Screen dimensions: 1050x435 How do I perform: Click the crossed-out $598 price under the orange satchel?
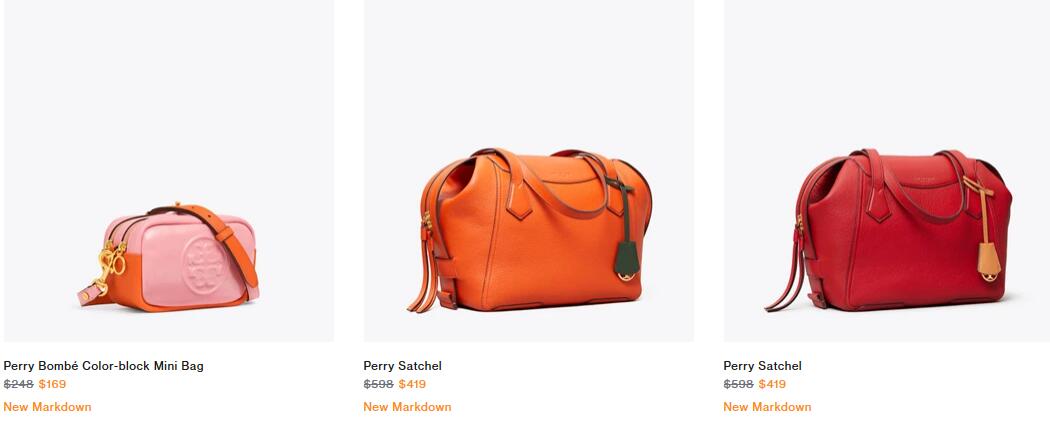point(378,384)
